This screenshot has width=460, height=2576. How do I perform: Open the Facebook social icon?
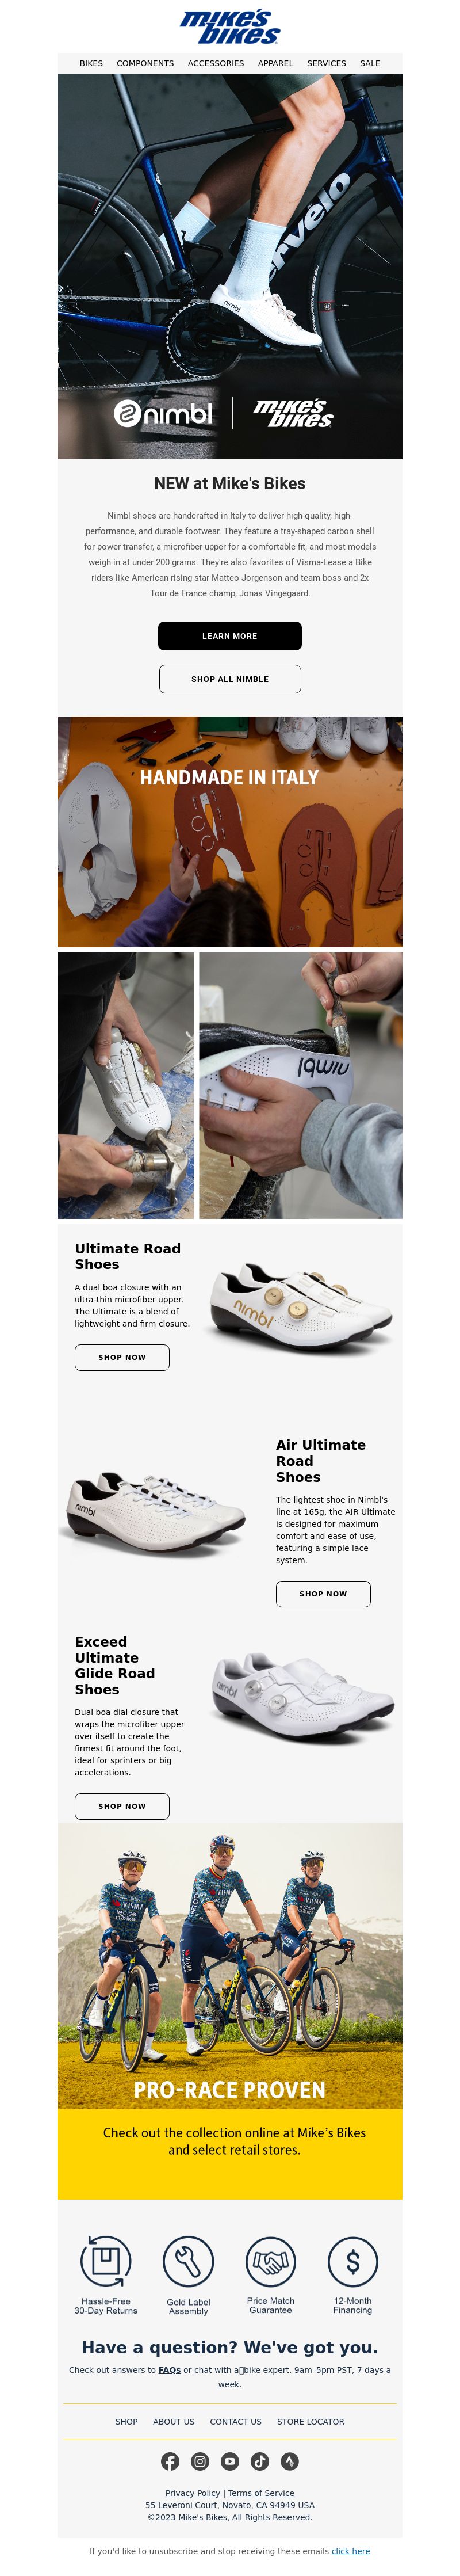tap(170, 2461)
